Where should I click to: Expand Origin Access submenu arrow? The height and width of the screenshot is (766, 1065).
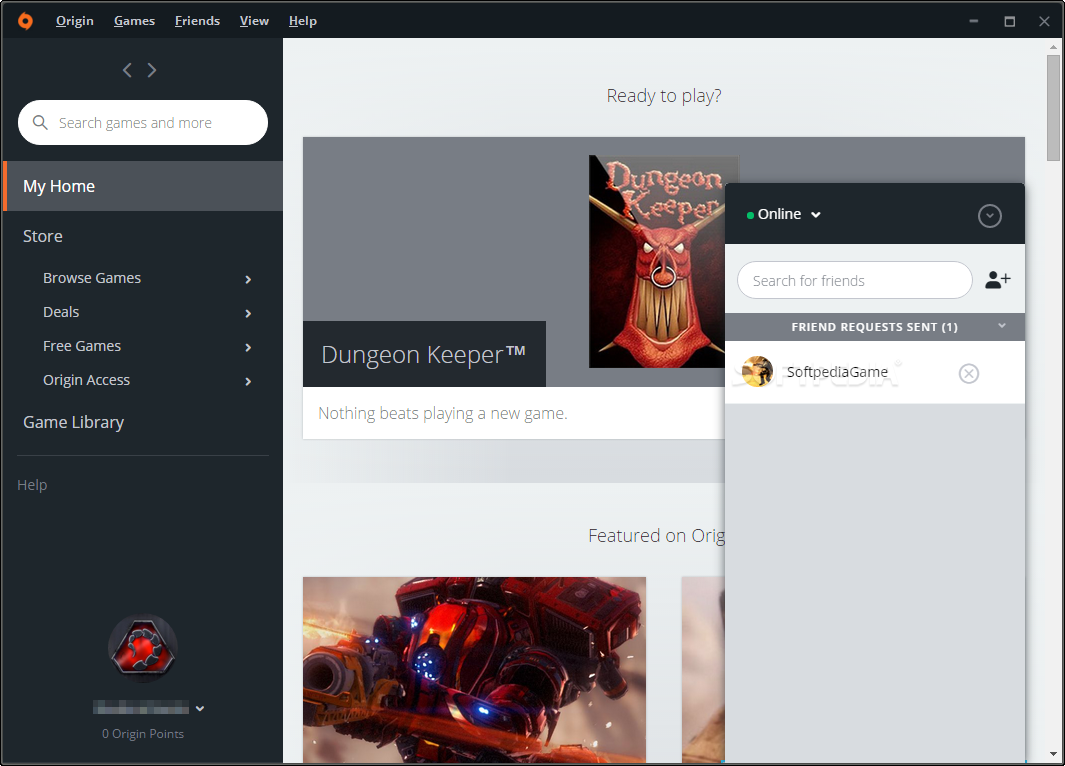pyautogui.click(x=248, y=381)
